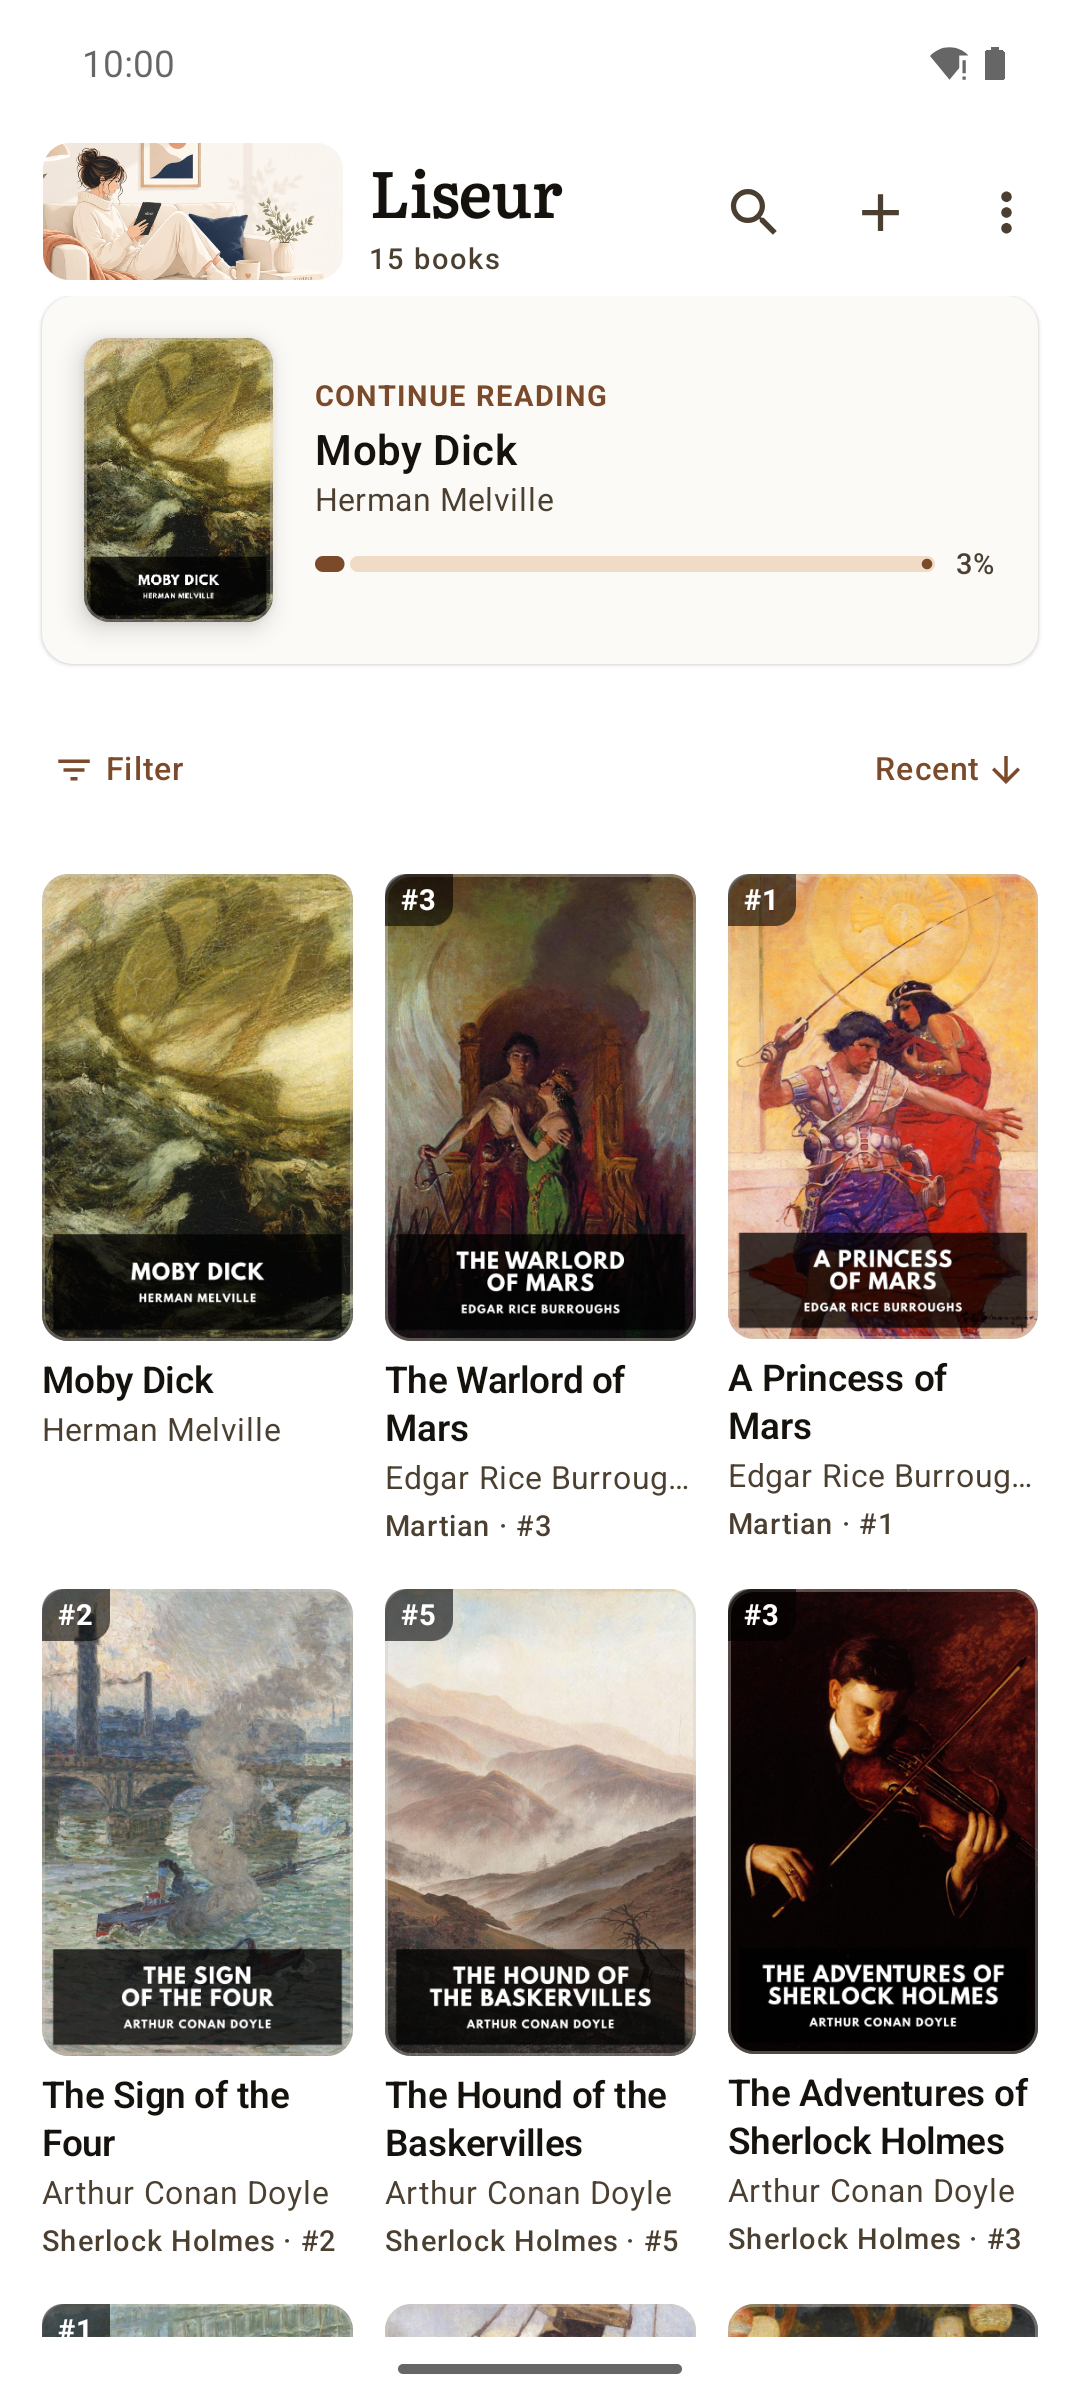
Task: Tap the plus icon to add a book
Action: pyautogui.click(x=880, y=212)
